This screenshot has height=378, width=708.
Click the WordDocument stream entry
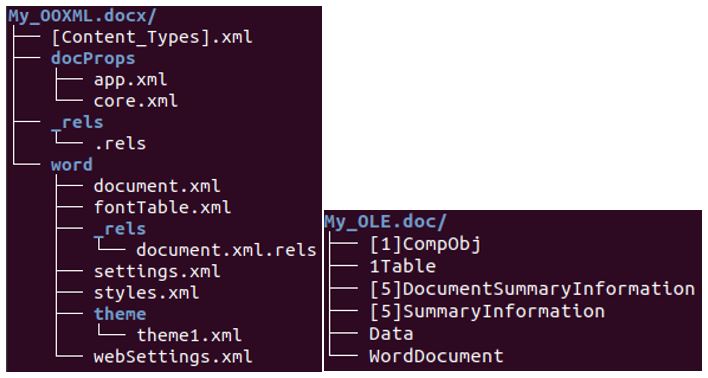point(436,356)
